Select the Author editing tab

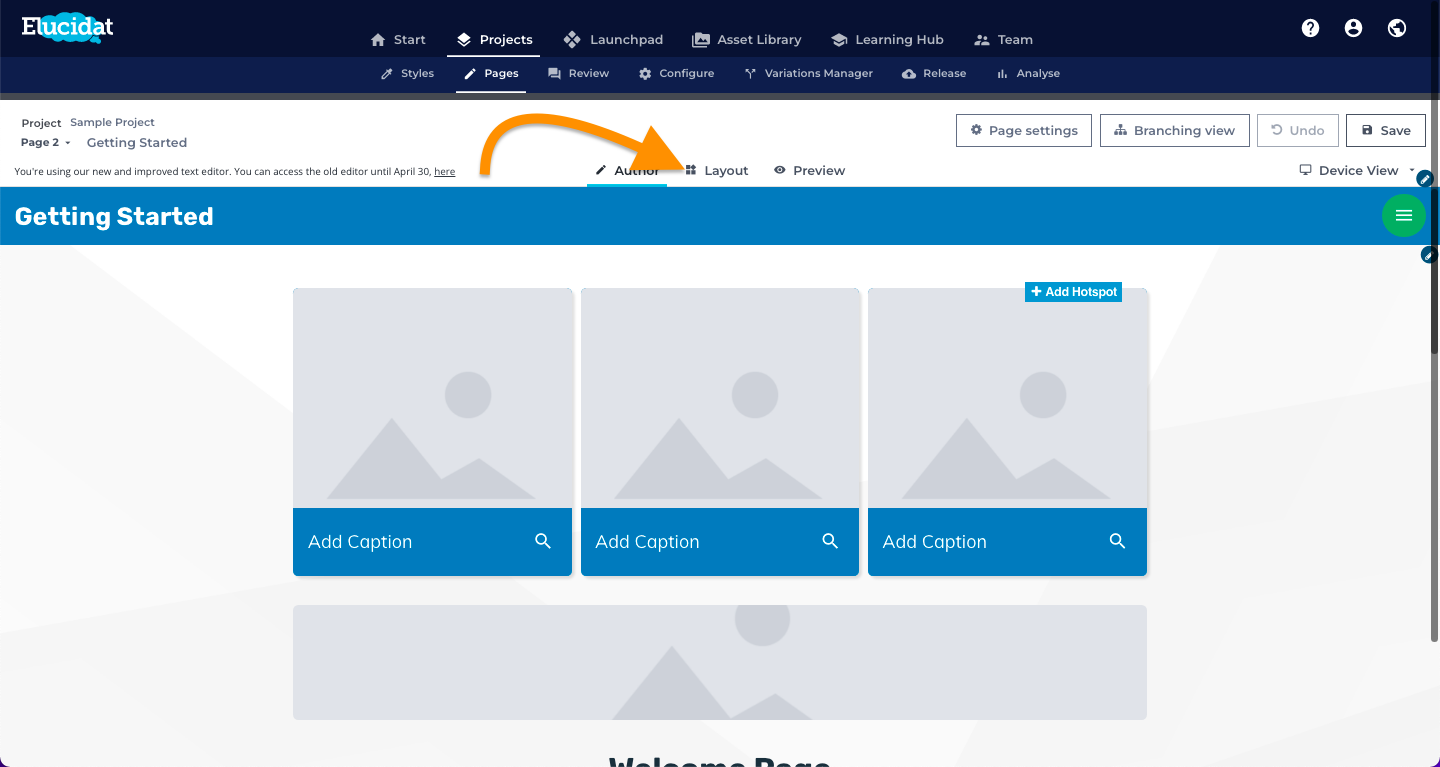[627, 171]
